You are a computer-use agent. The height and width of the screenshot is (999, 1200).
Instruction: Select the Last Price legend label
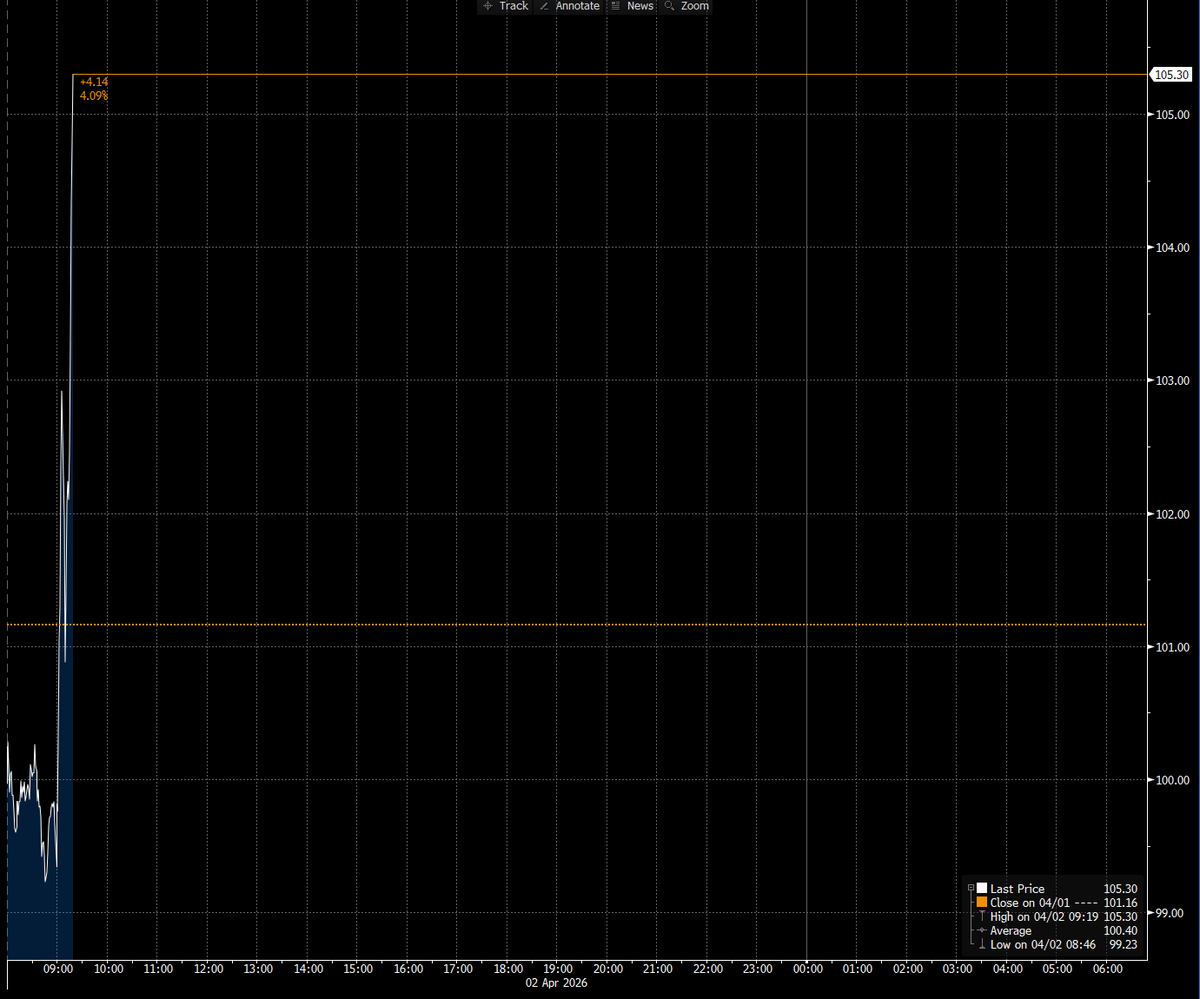click(1017, 888)
